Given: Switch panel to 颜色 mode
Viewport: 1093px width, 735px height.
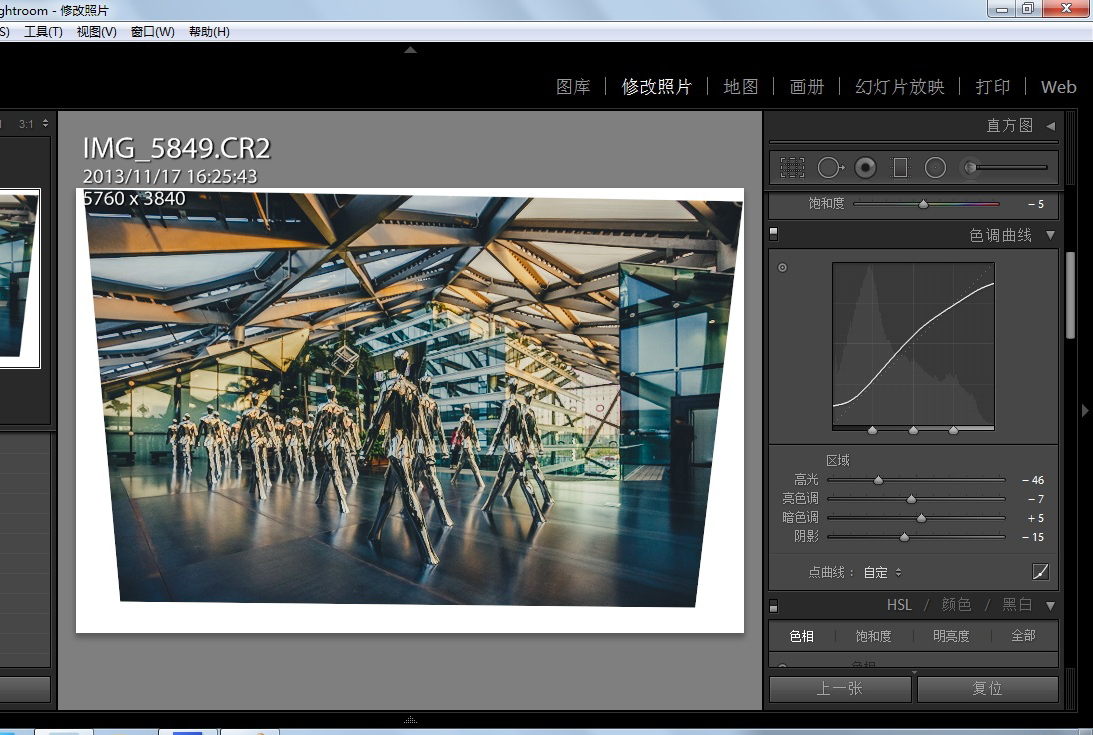Looking at the screenshot, I should tap(956, 605).
